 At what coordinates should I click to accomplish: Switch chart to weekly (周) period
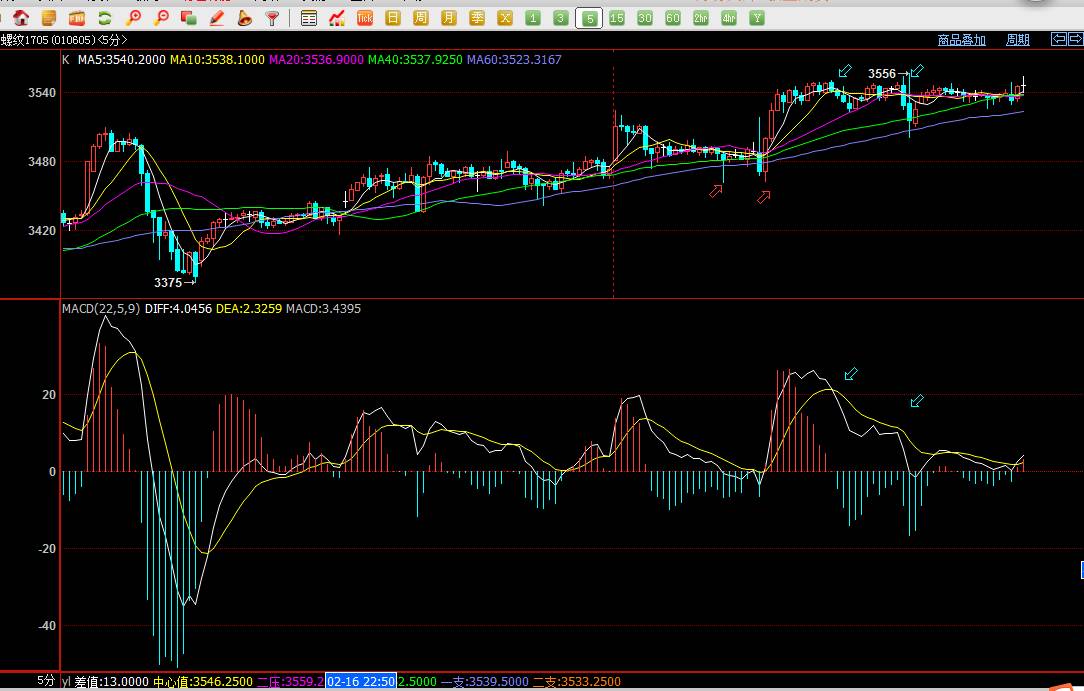tap(421, 18)
